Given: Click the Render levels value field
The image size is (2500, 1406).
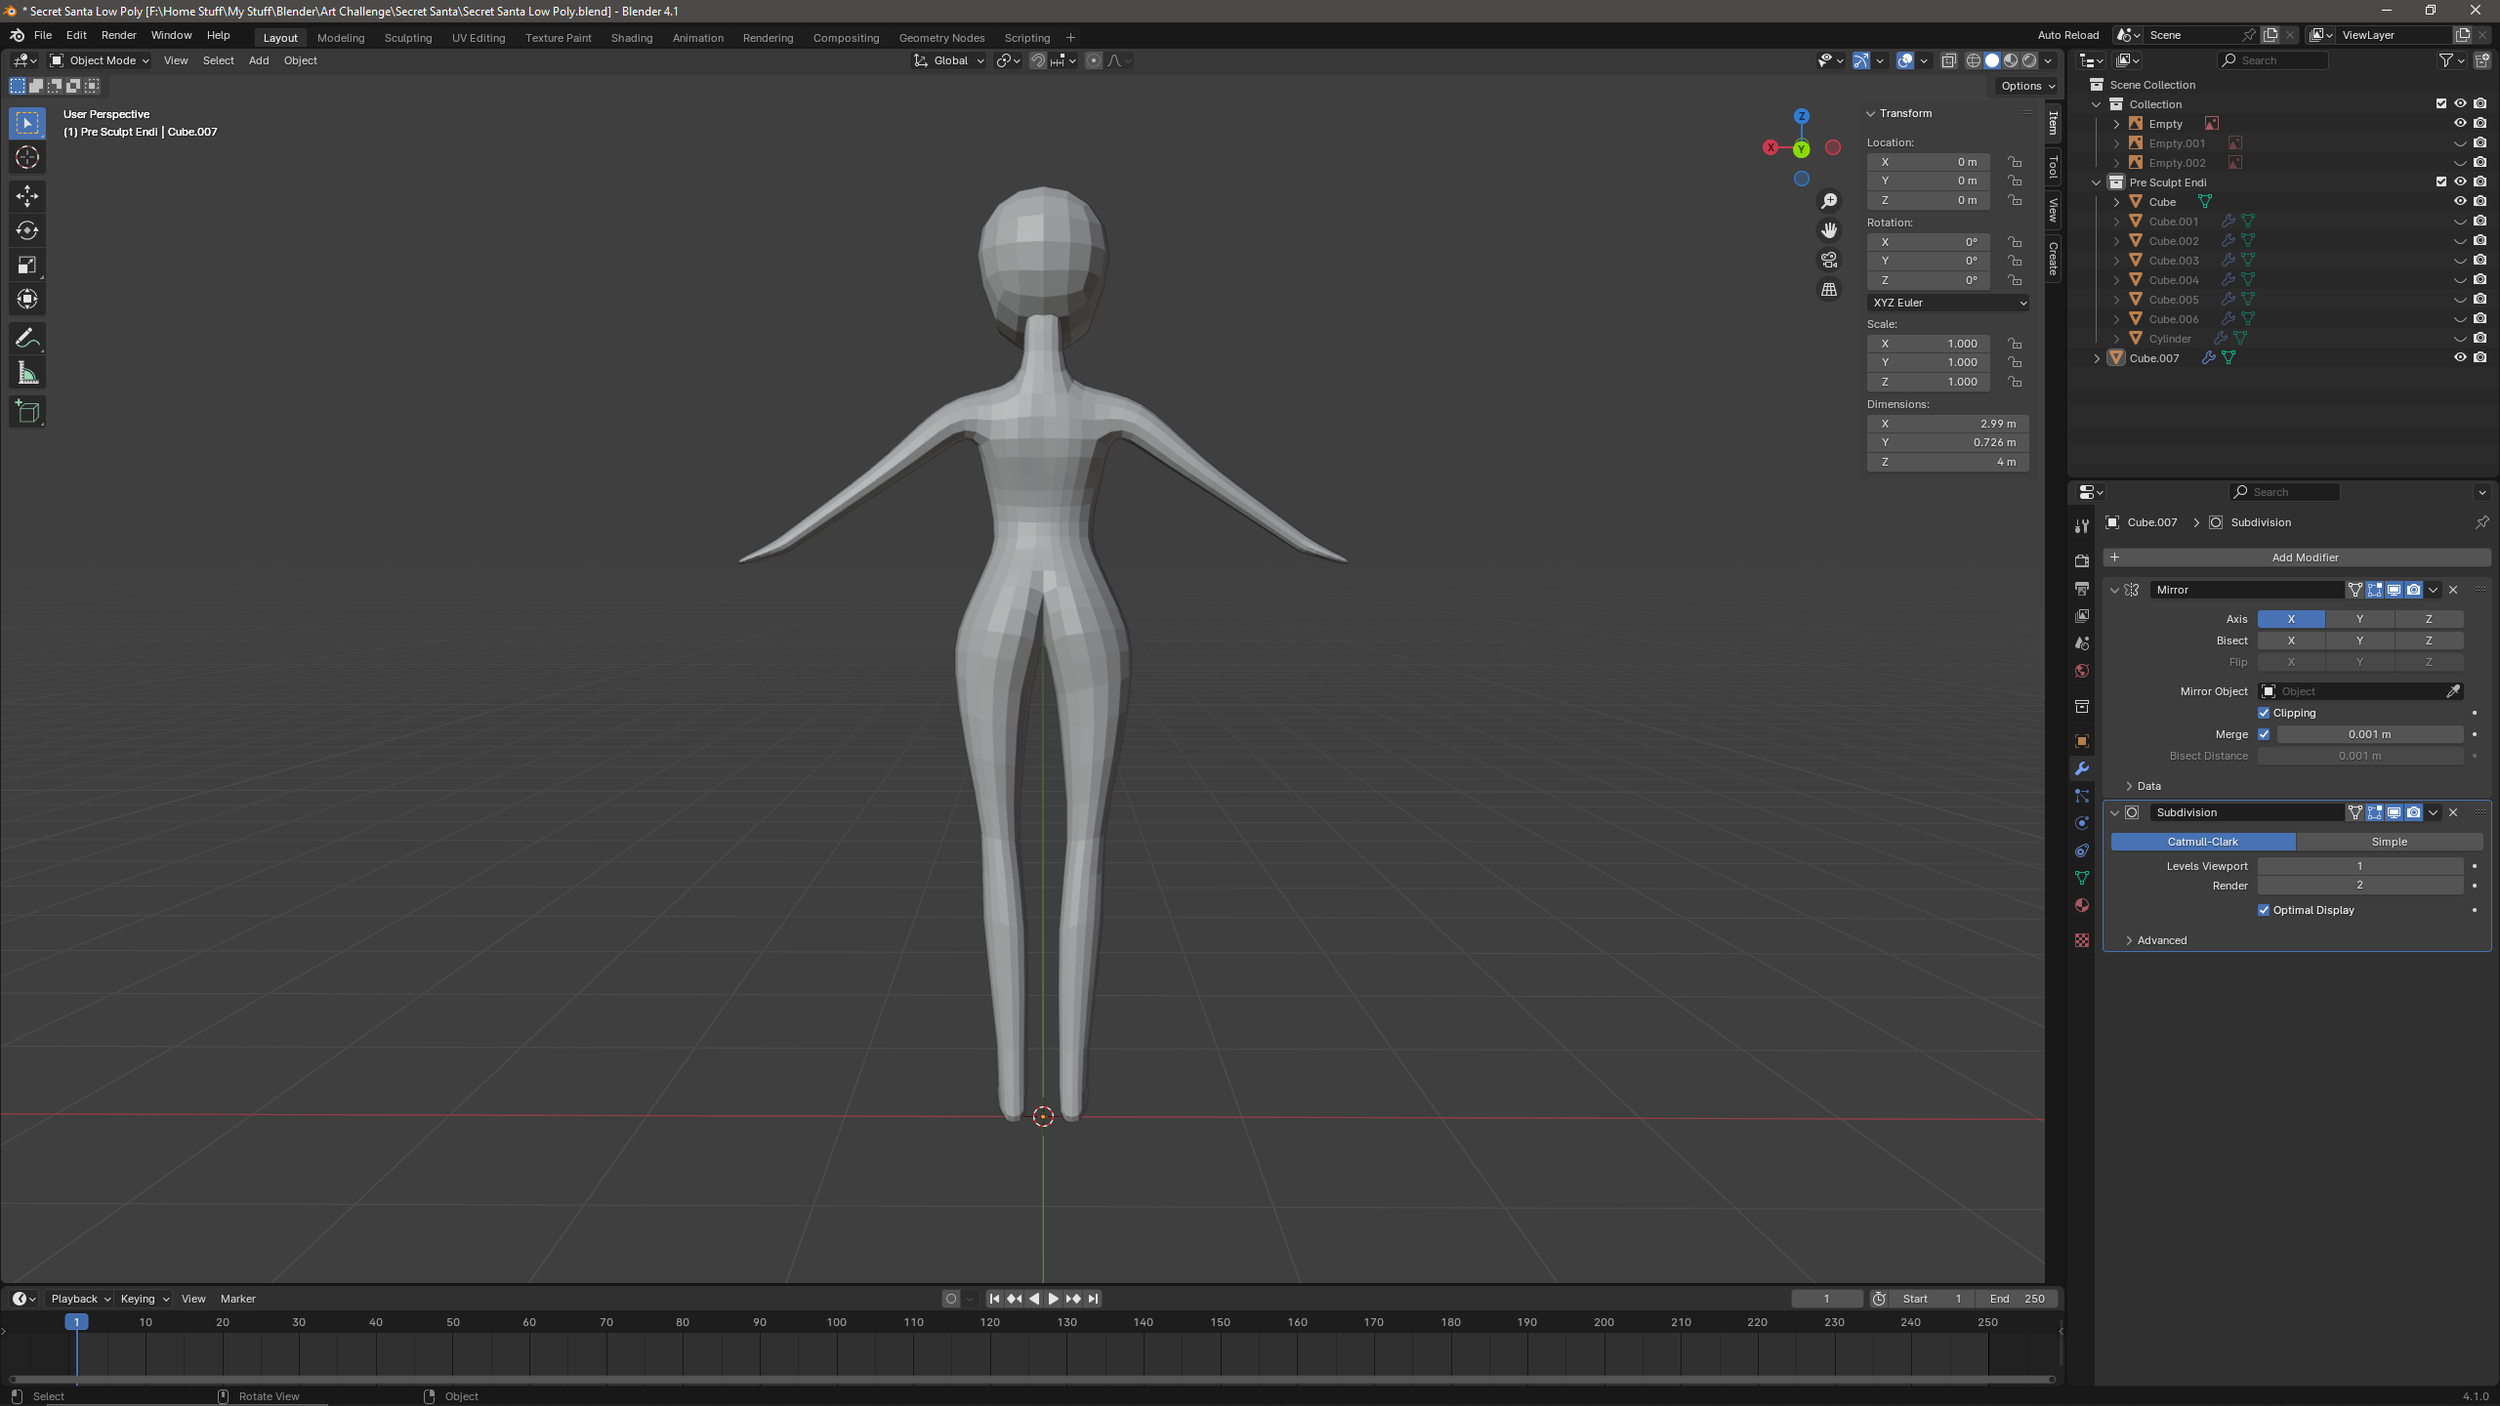Looking at the screenshot, I should (x=2360, y=885).
